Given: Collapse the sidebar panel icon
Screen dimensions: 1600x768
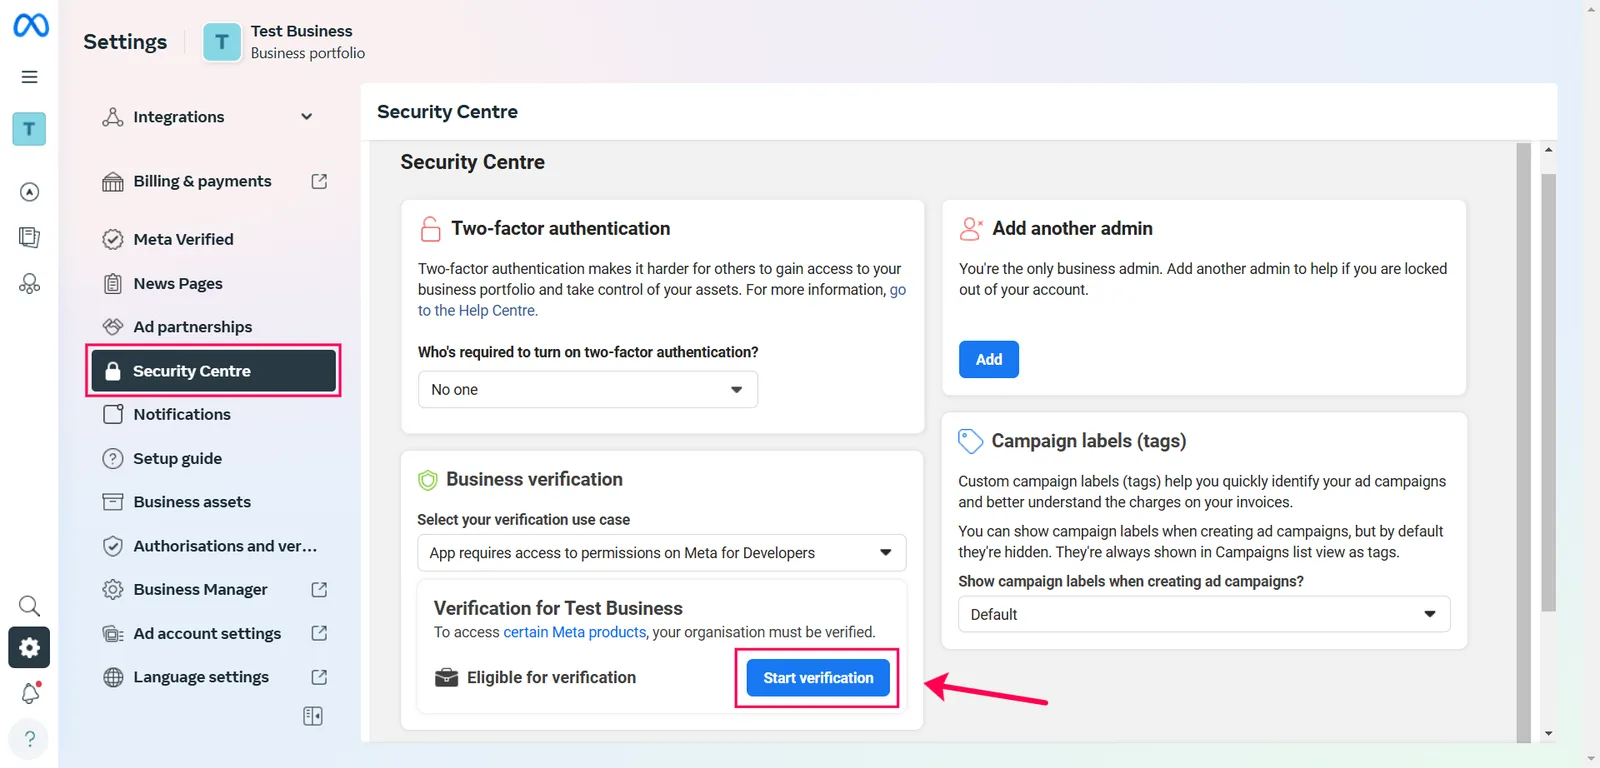Looking at the screenshot, I should [313, 716].
